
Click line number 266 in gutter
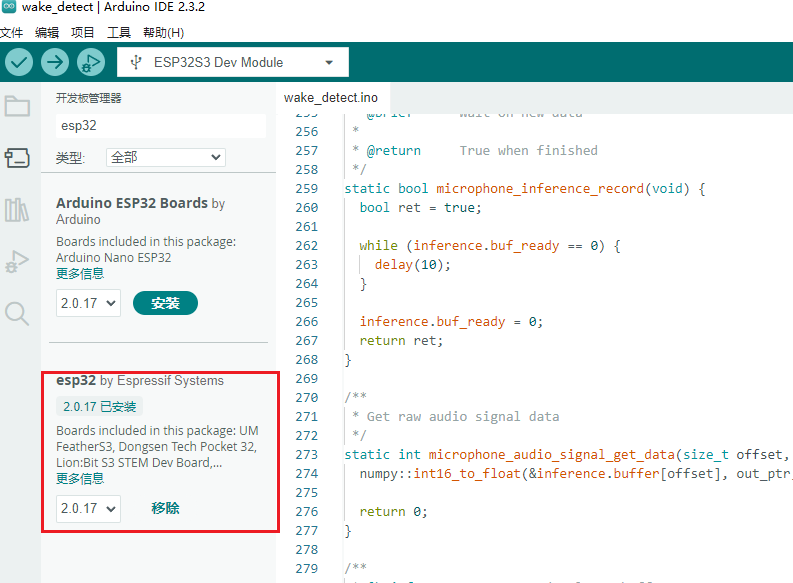306,322
